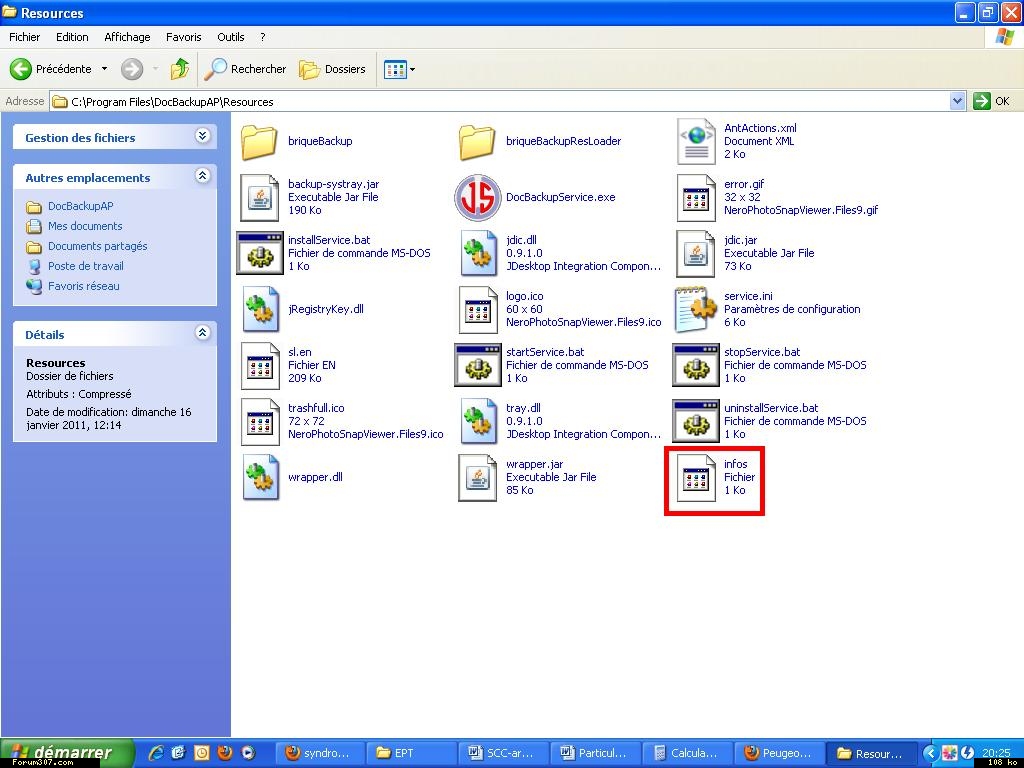Click the address bar path field
The height and width of the screenshot is (768, 1024).
pos(500,101)
